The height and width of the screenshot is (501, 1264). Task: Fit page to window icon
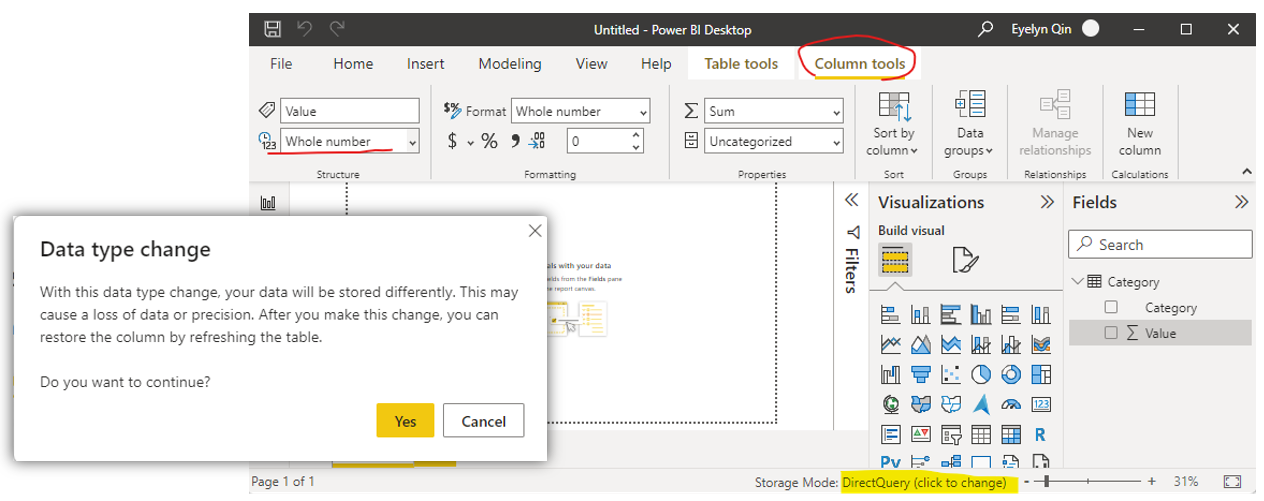[1232, 482]
